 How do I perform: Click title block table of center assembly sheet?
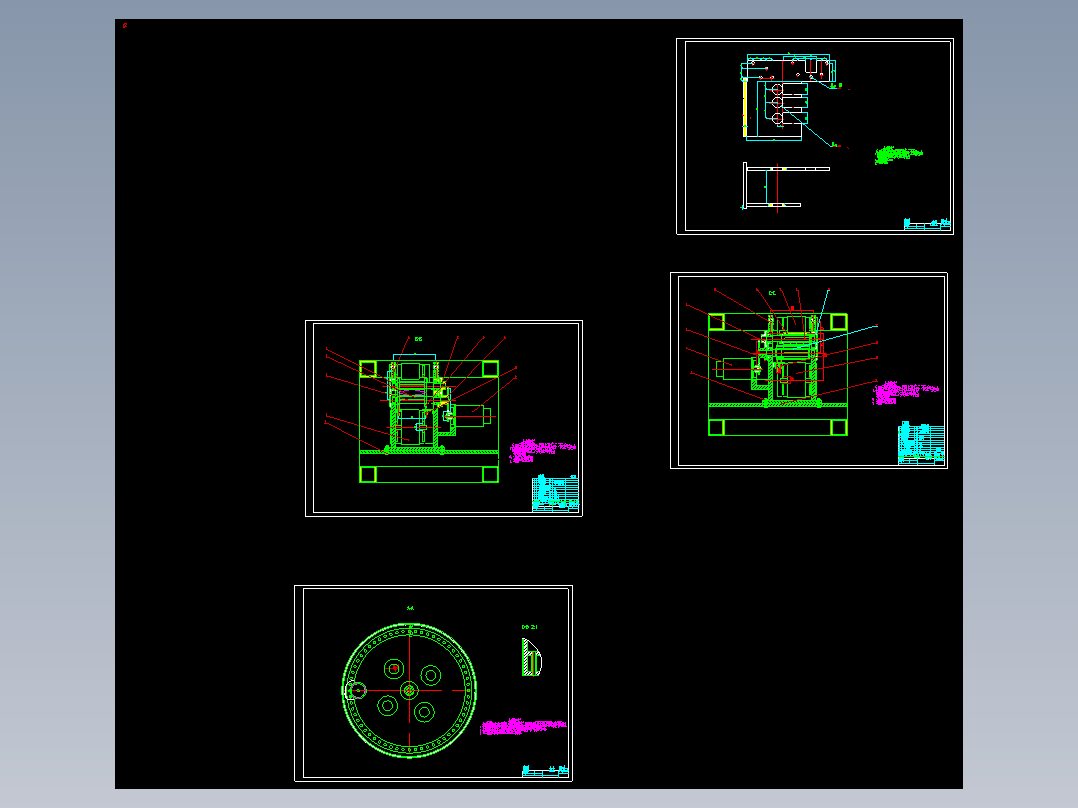point(556,493)
